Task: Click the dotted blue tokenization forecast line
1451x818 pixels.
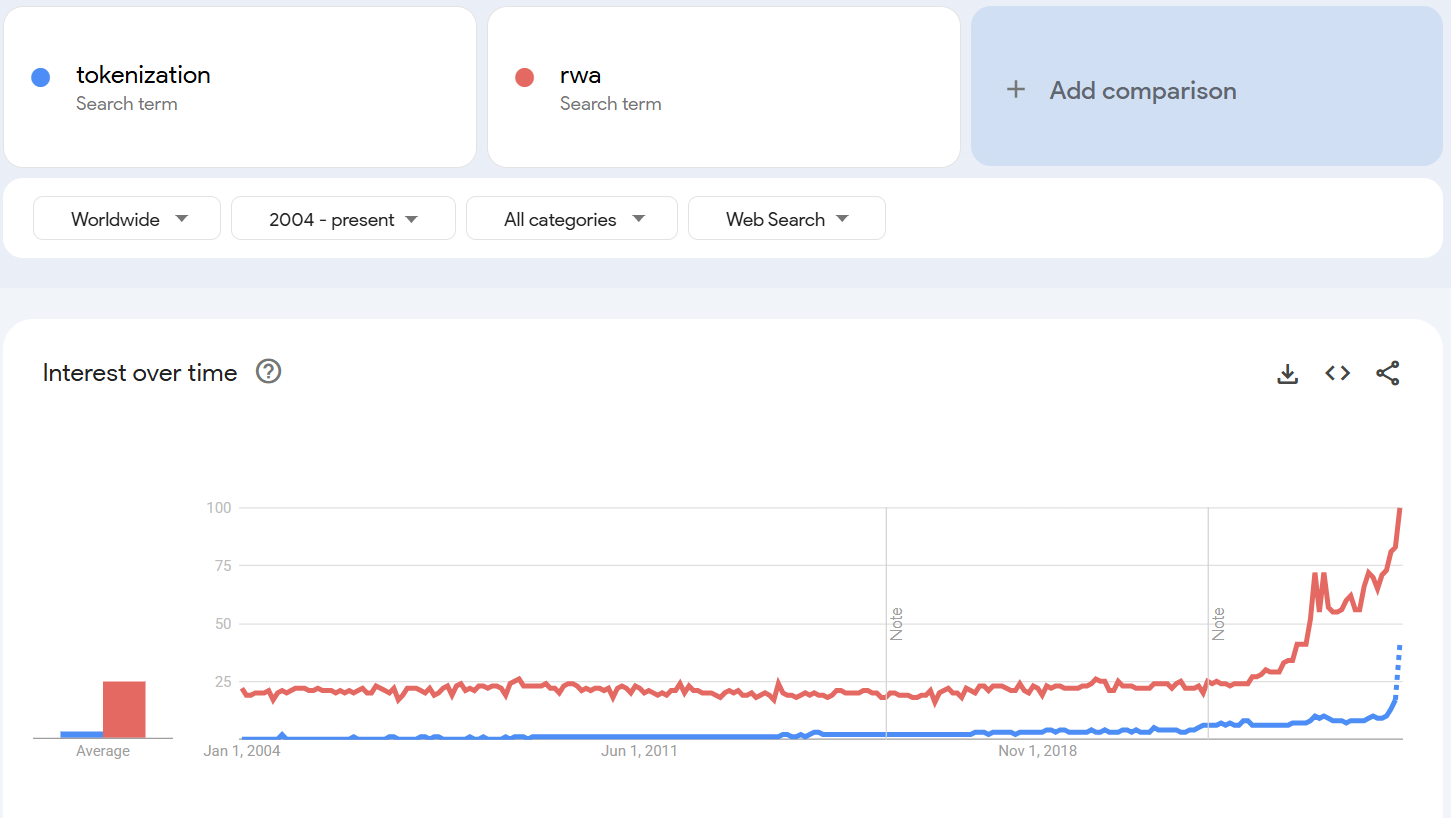Action: 1399,665
